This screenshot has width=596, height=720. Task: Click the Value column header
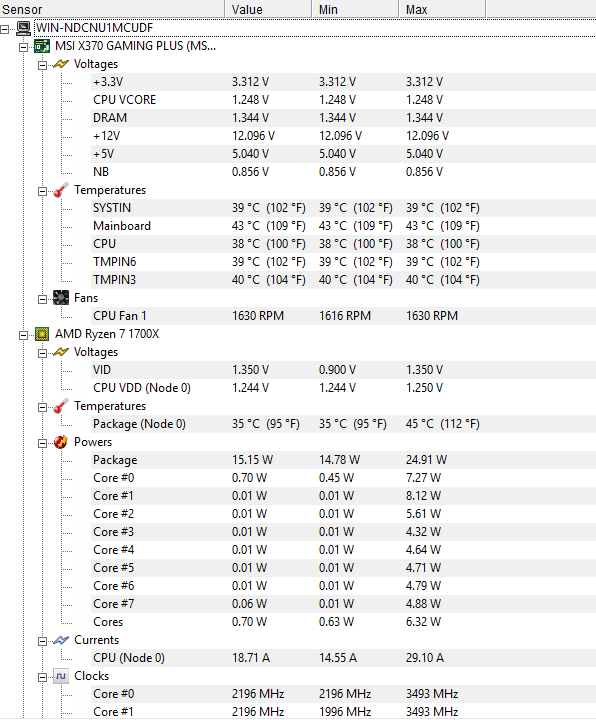click(268, 9)
